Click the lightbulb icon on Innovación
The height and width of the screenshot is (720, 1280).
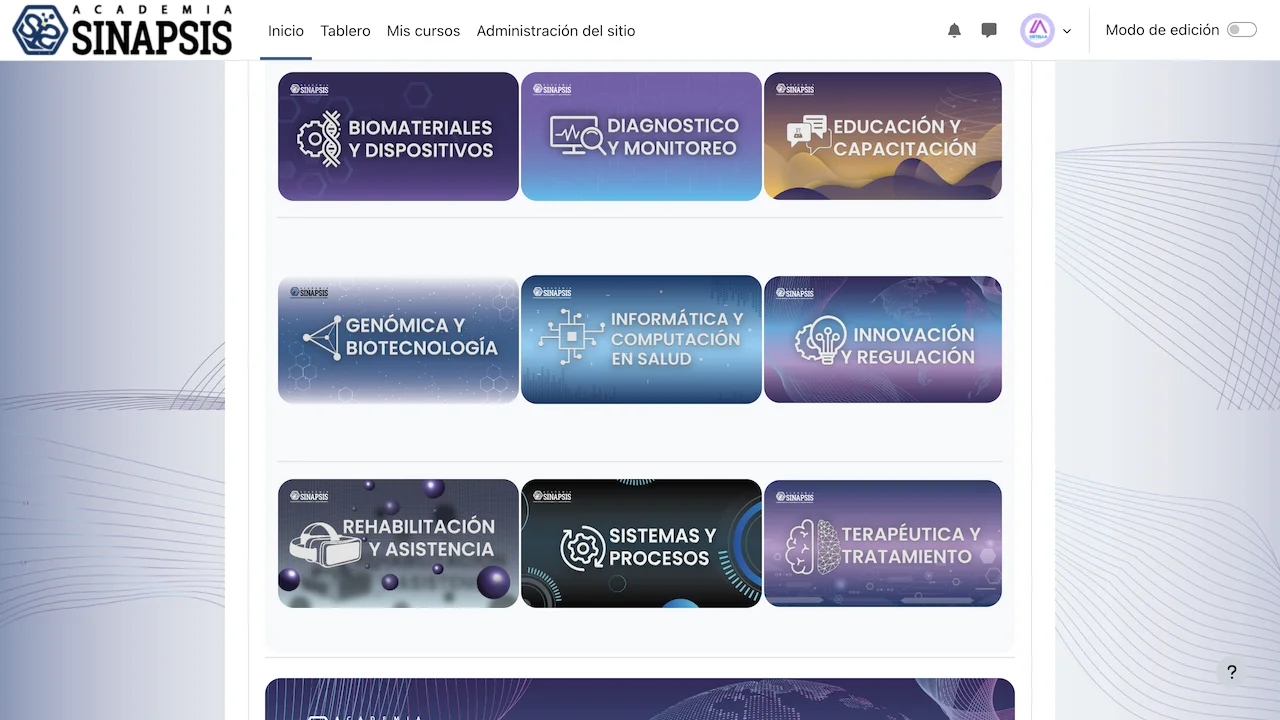tap(820, 342)
